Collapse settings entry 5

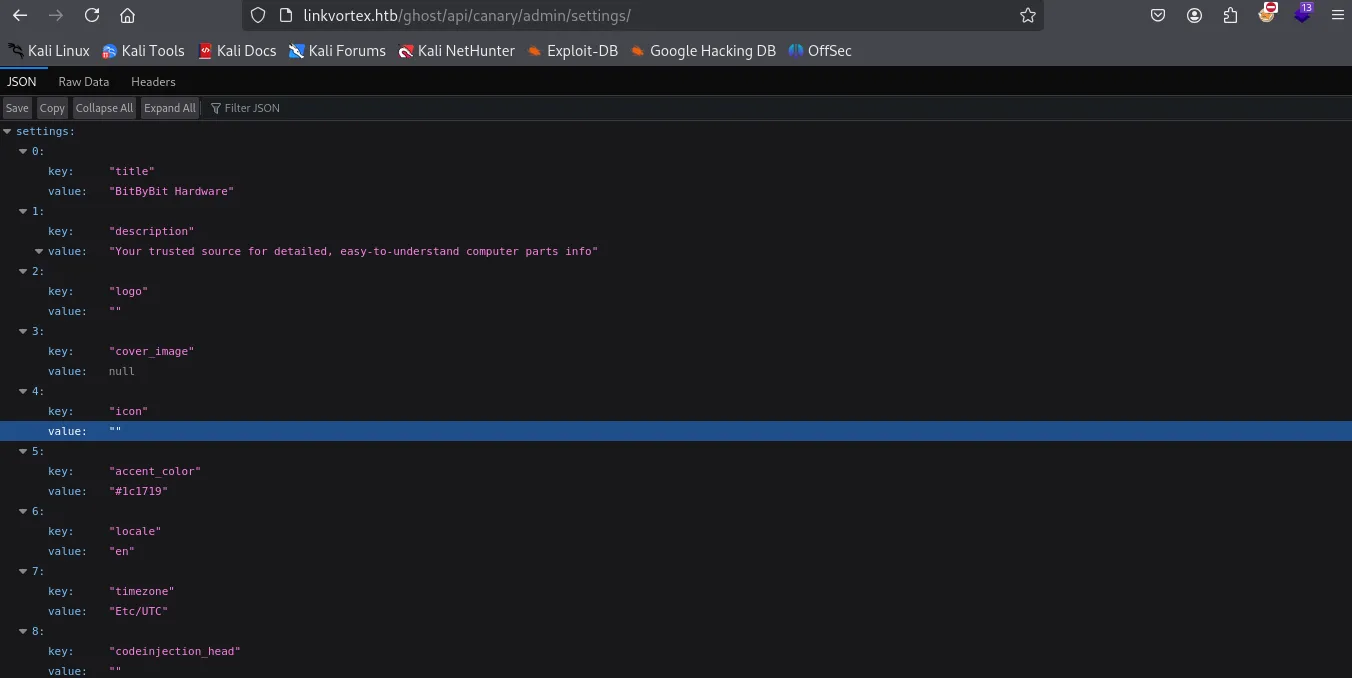click(x=24, y=451)
